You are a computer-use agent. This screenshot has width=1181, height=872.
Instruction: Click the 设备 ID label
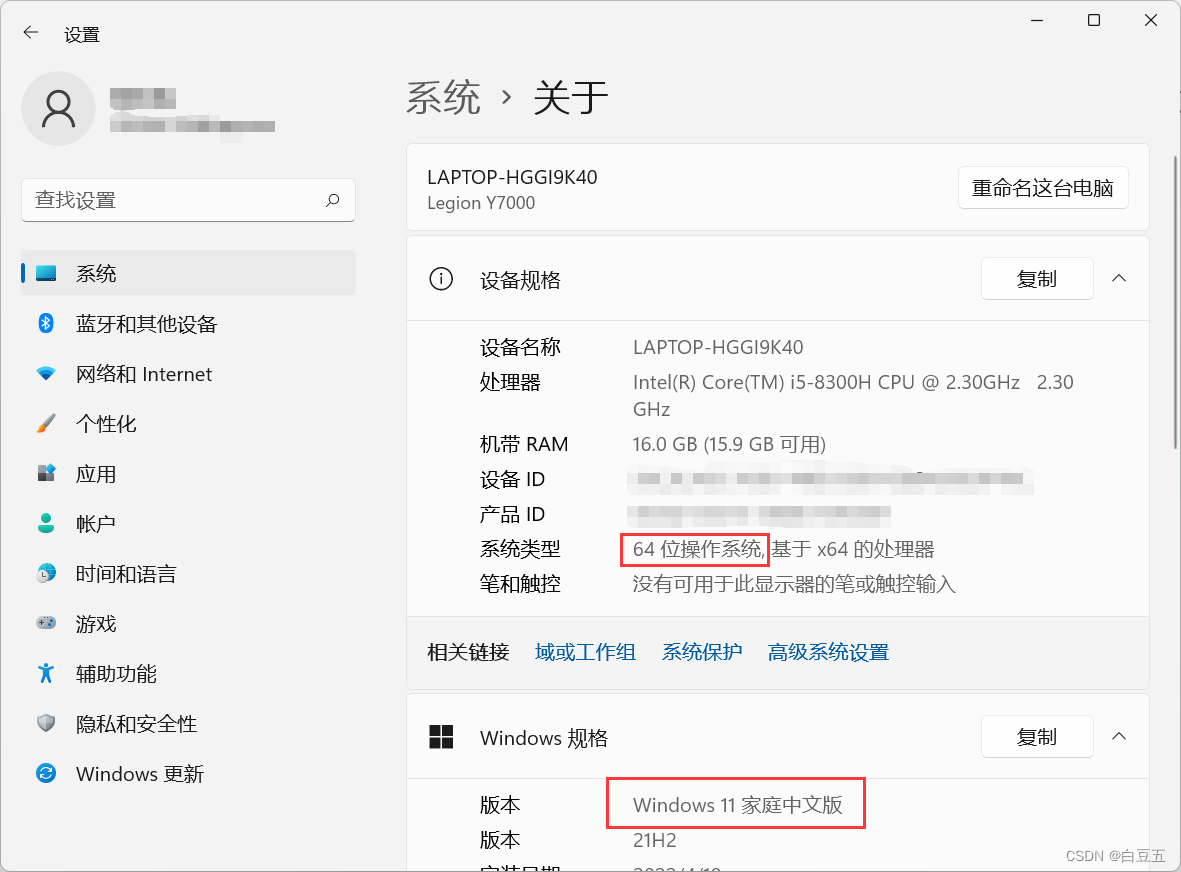click(x=512, y=480)
